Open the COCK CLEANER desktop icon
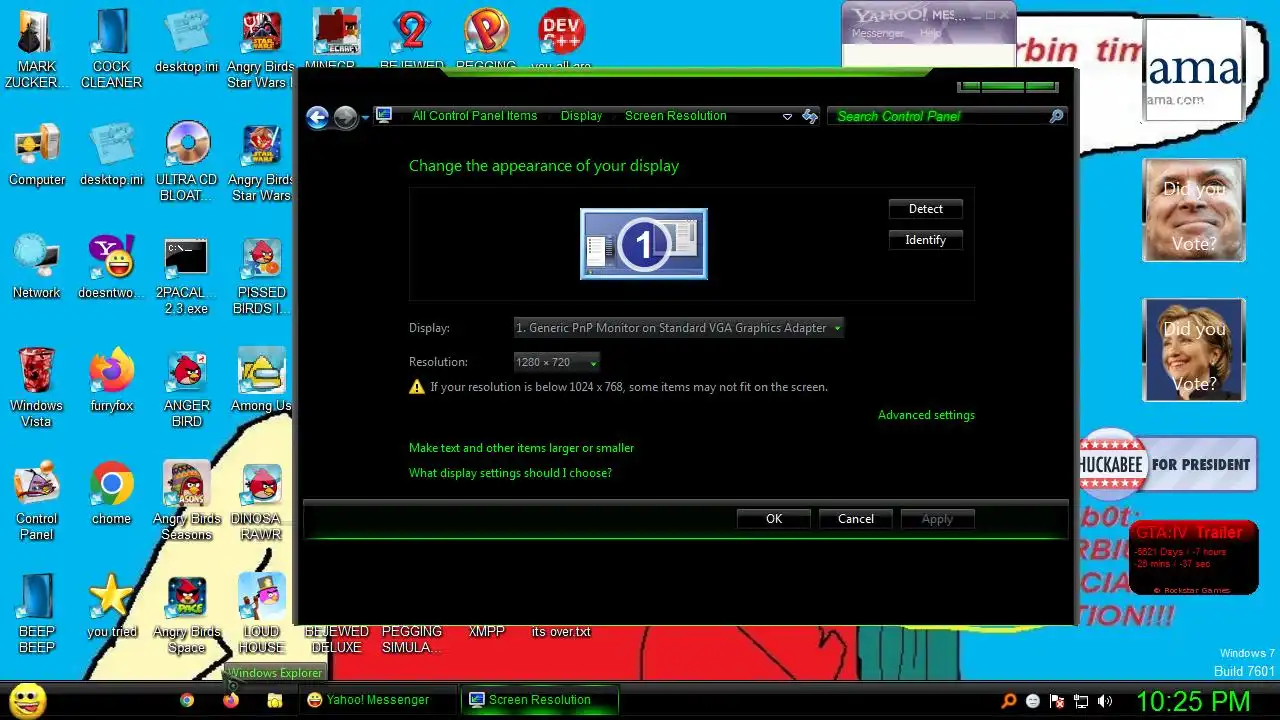Screen dimensions: 1280x720 (x=111, y=48)
